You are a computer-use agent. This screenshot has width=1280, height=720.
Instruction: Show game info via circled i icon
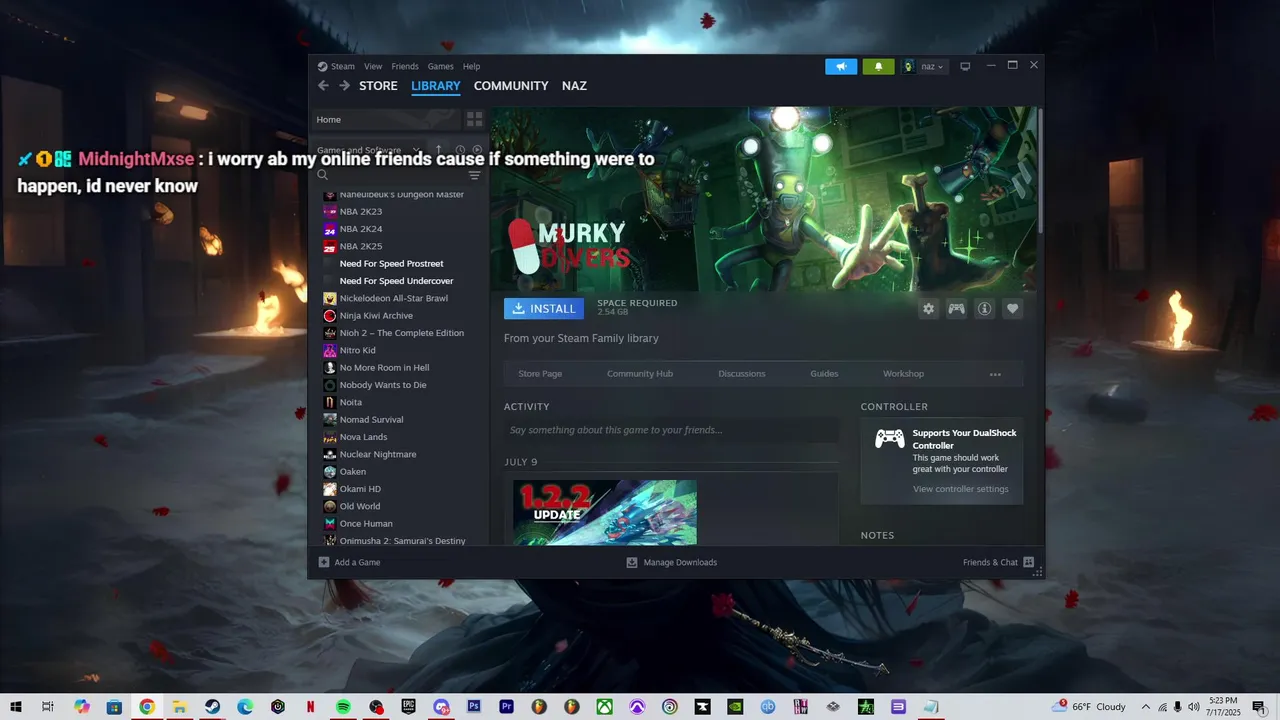(984, 309)
